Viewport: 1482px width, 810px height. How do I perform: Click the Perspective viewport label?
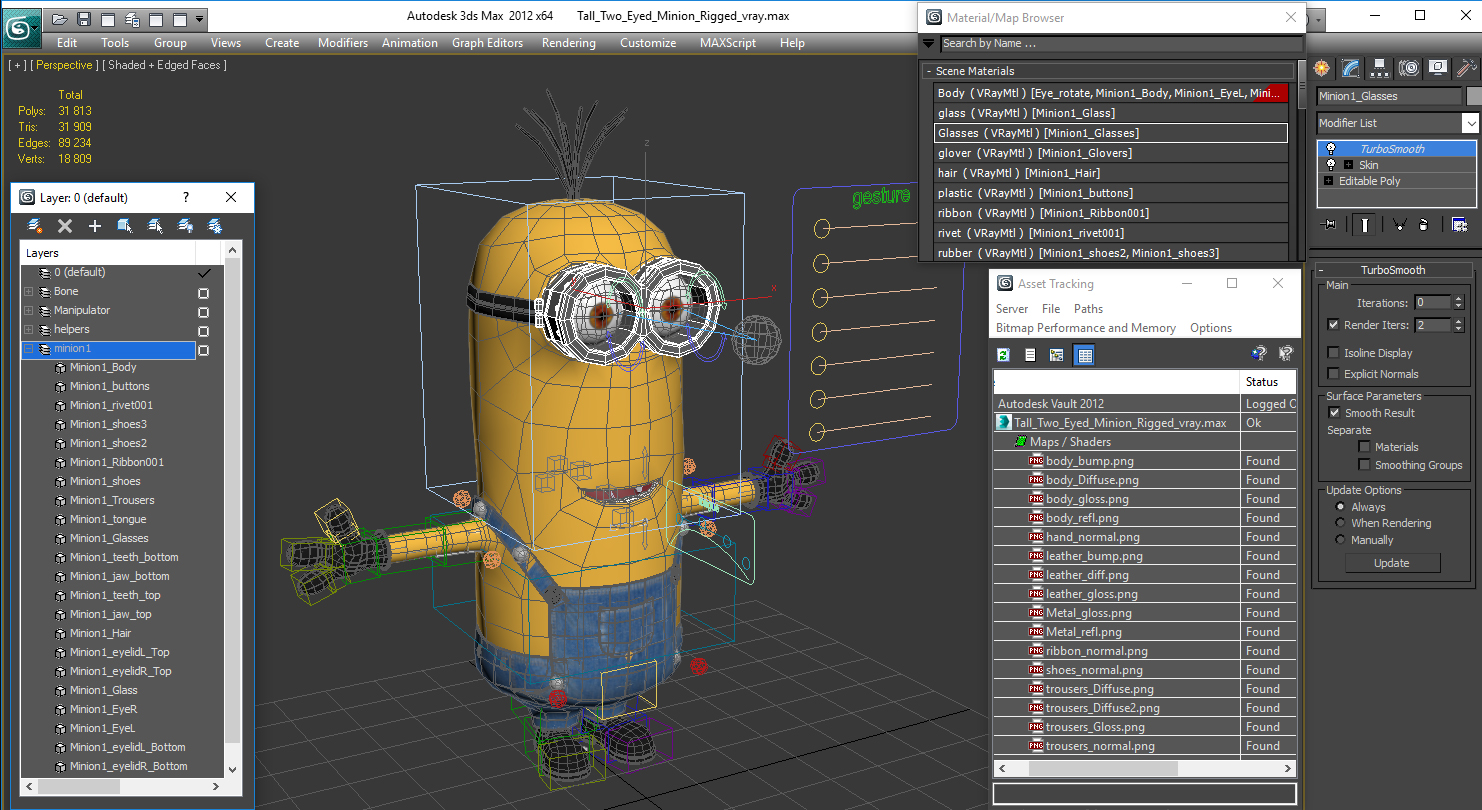65,65
